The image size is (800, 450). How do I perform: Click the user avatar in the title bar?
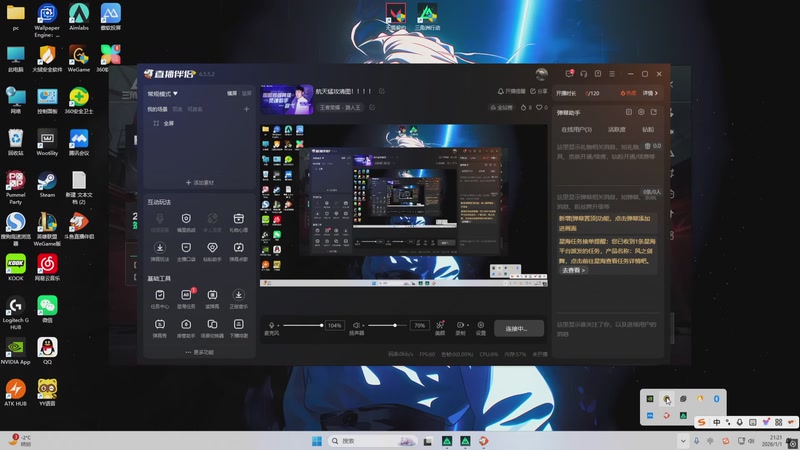point(541,74)
